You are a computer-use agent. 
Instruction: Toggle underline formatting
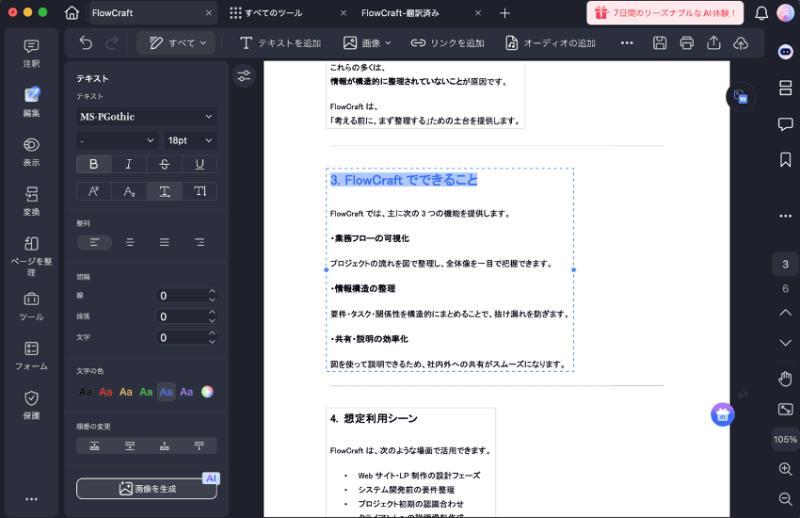[199, 164]
